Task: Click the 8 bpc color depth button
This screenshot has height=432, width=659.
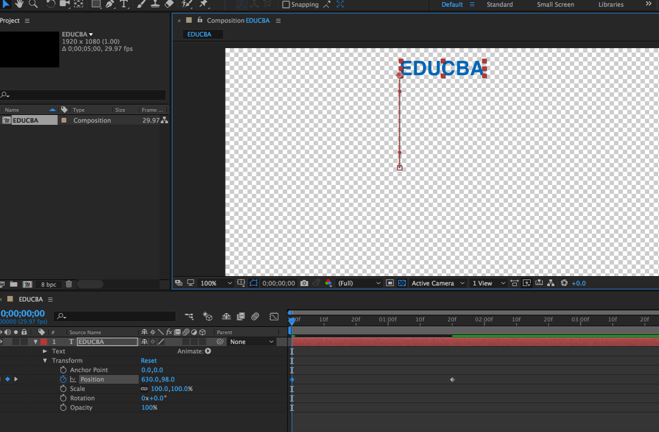Action: click(48, 284)
